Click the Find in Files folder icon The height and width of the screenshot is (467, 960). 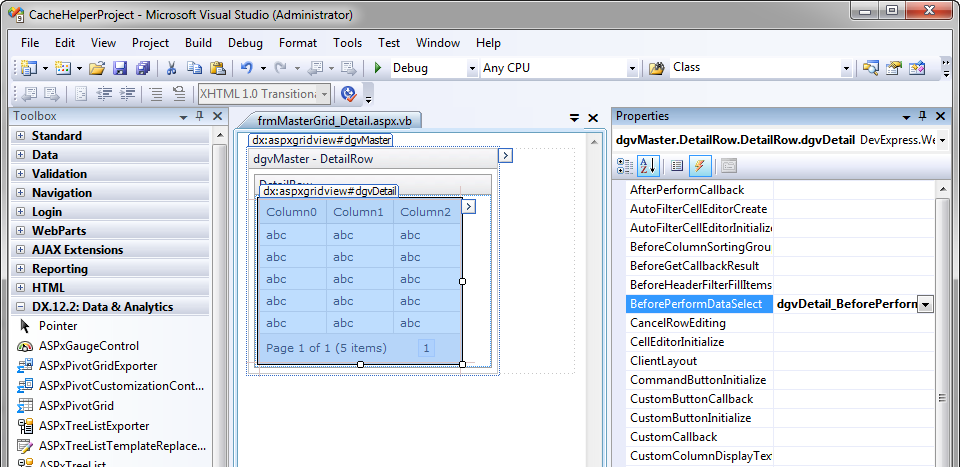click(x=657, y=68)
